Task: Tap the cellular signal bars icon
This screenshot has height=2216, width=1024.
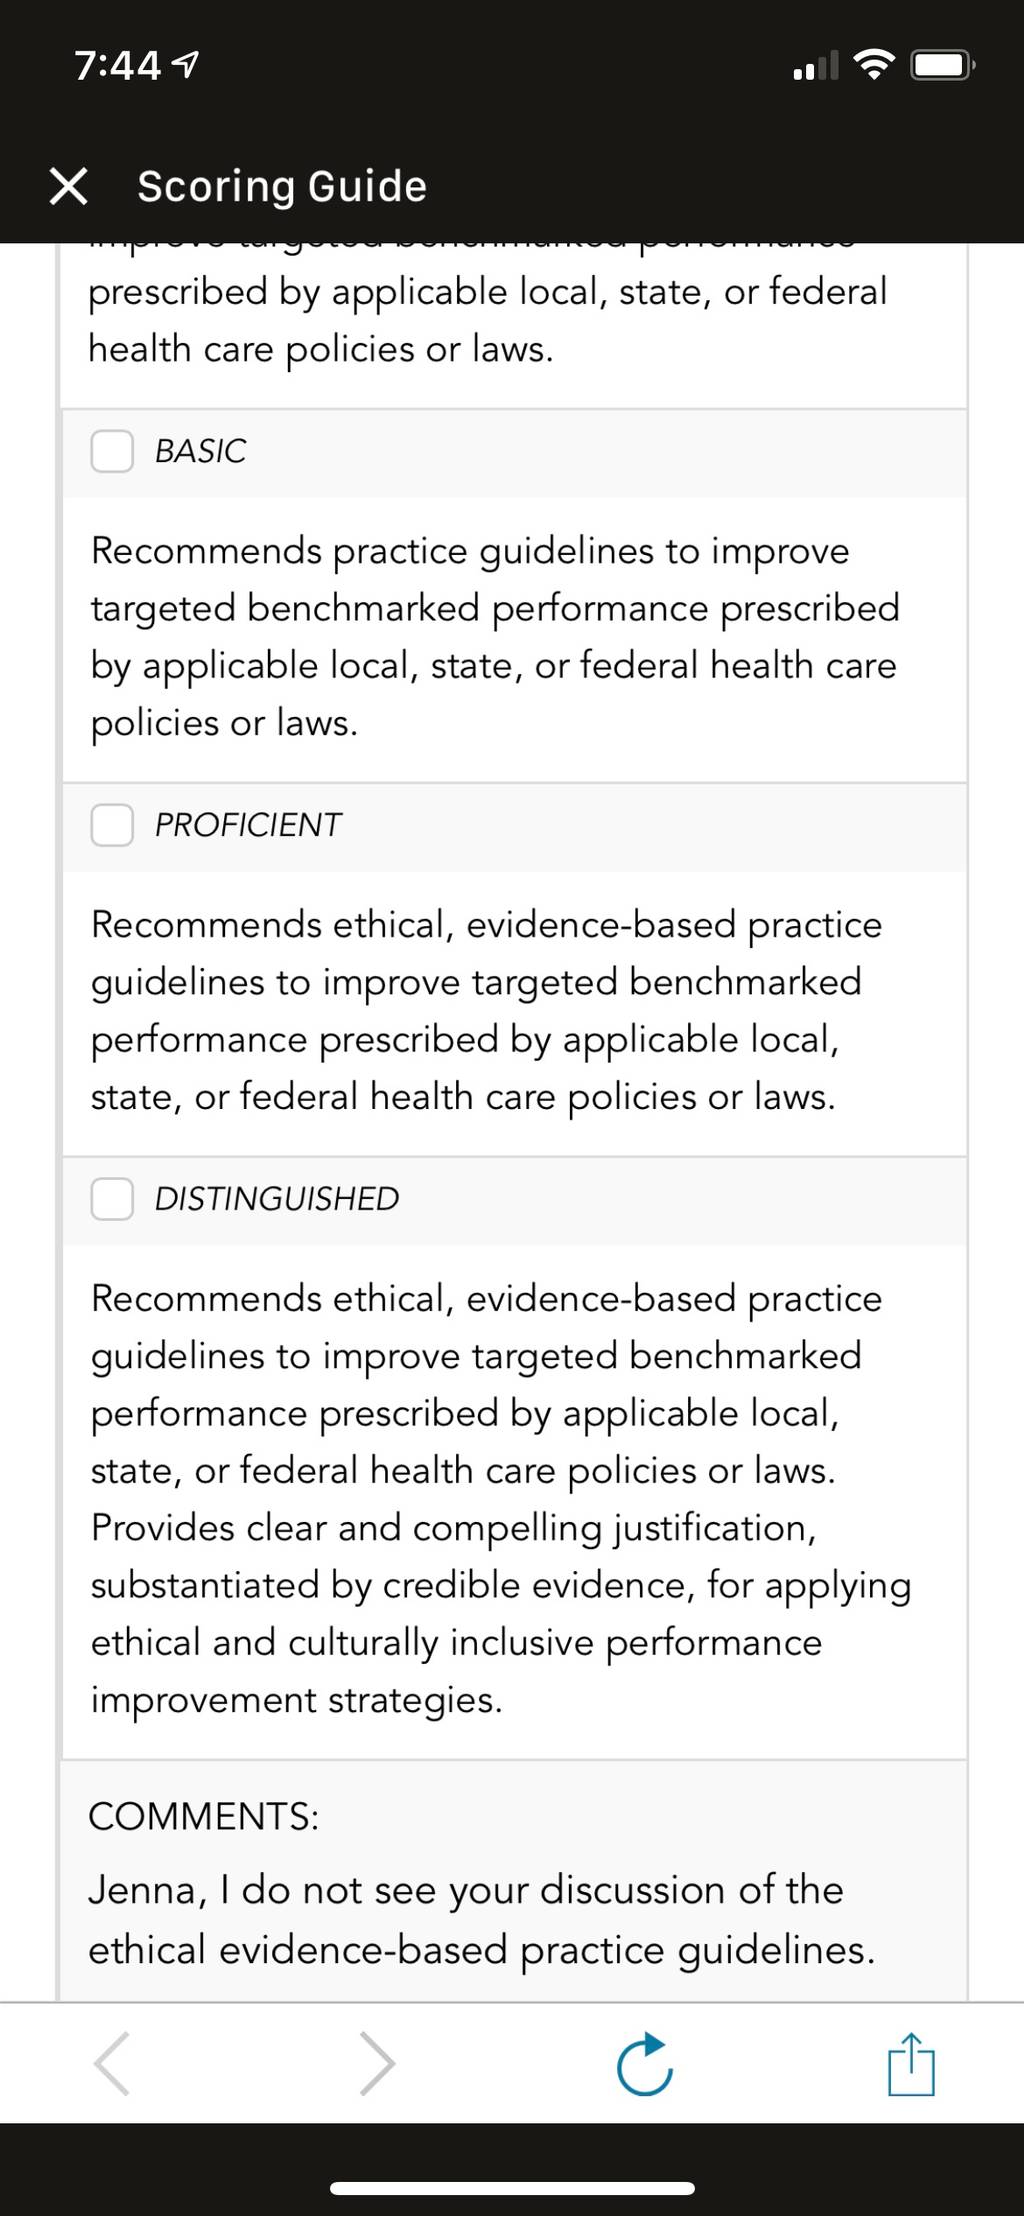Action: [816, 67]
